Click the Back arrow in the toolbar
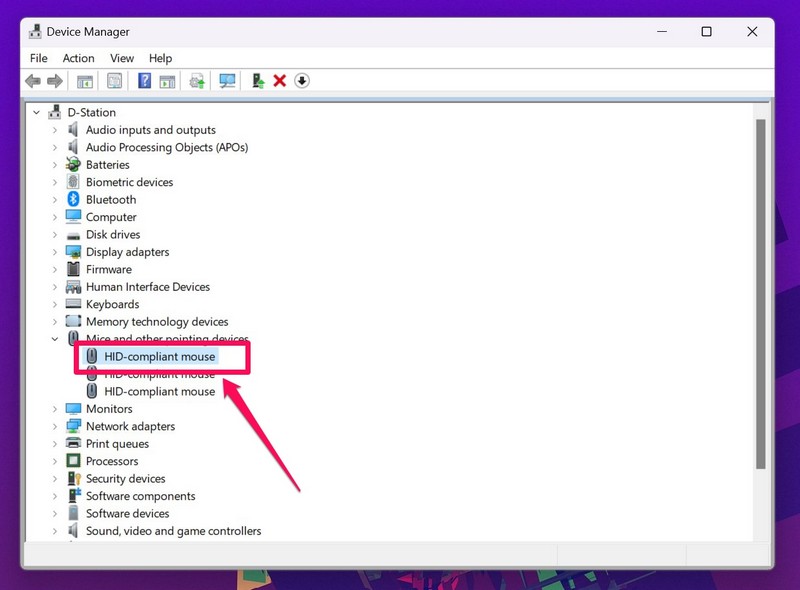800x590 pixels. click(33, 81)
